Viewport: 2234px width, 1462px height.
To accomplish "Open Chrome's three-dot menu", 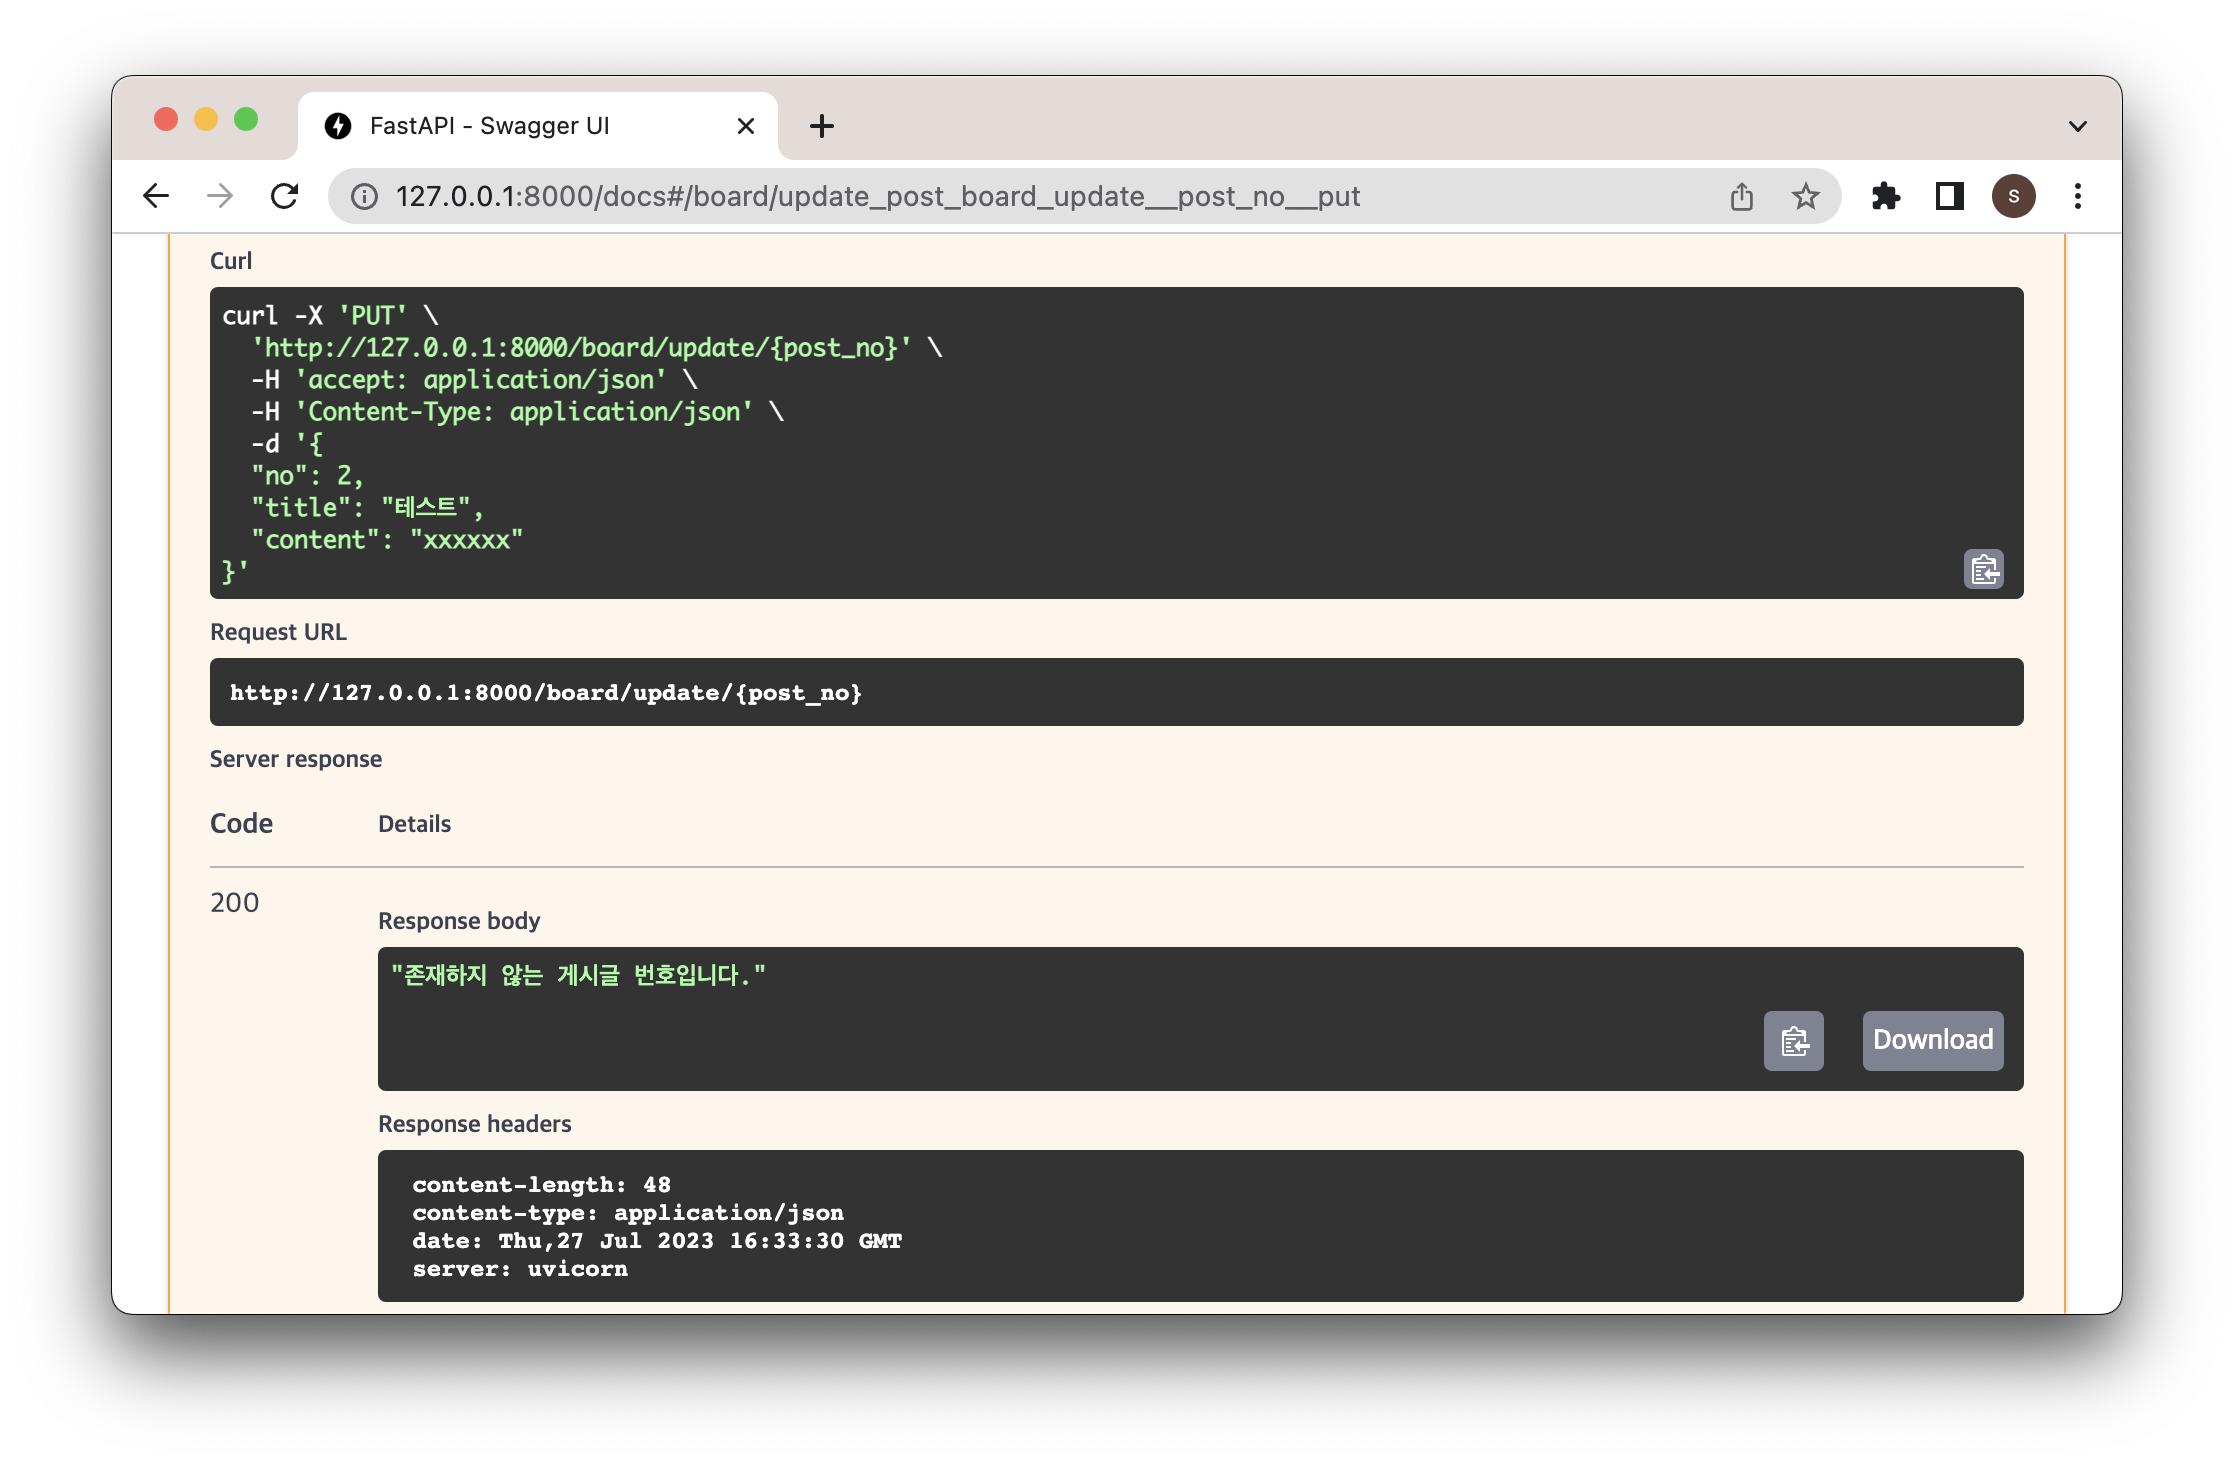I will [x=2078, y=196].
